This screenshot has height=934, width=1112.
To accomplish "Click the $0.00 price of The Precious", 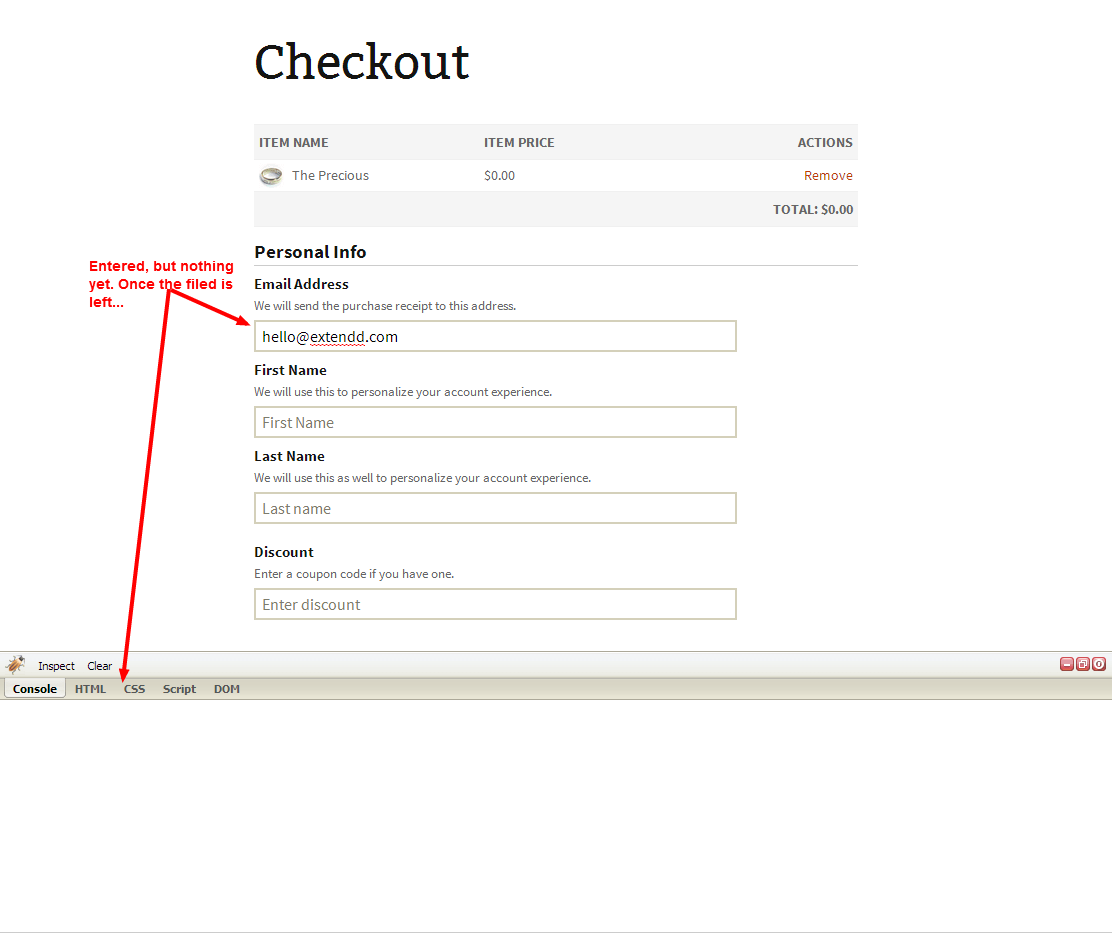I will [x=499, y=175].
